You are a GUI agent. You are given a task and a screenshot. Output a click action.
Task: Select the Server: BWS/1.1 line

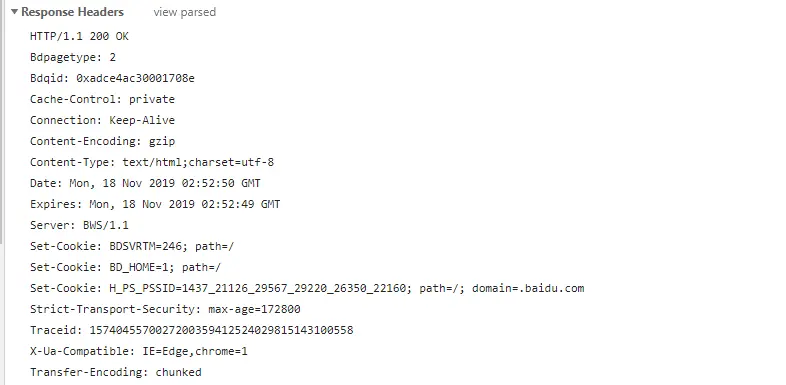(x=79, y=226)
